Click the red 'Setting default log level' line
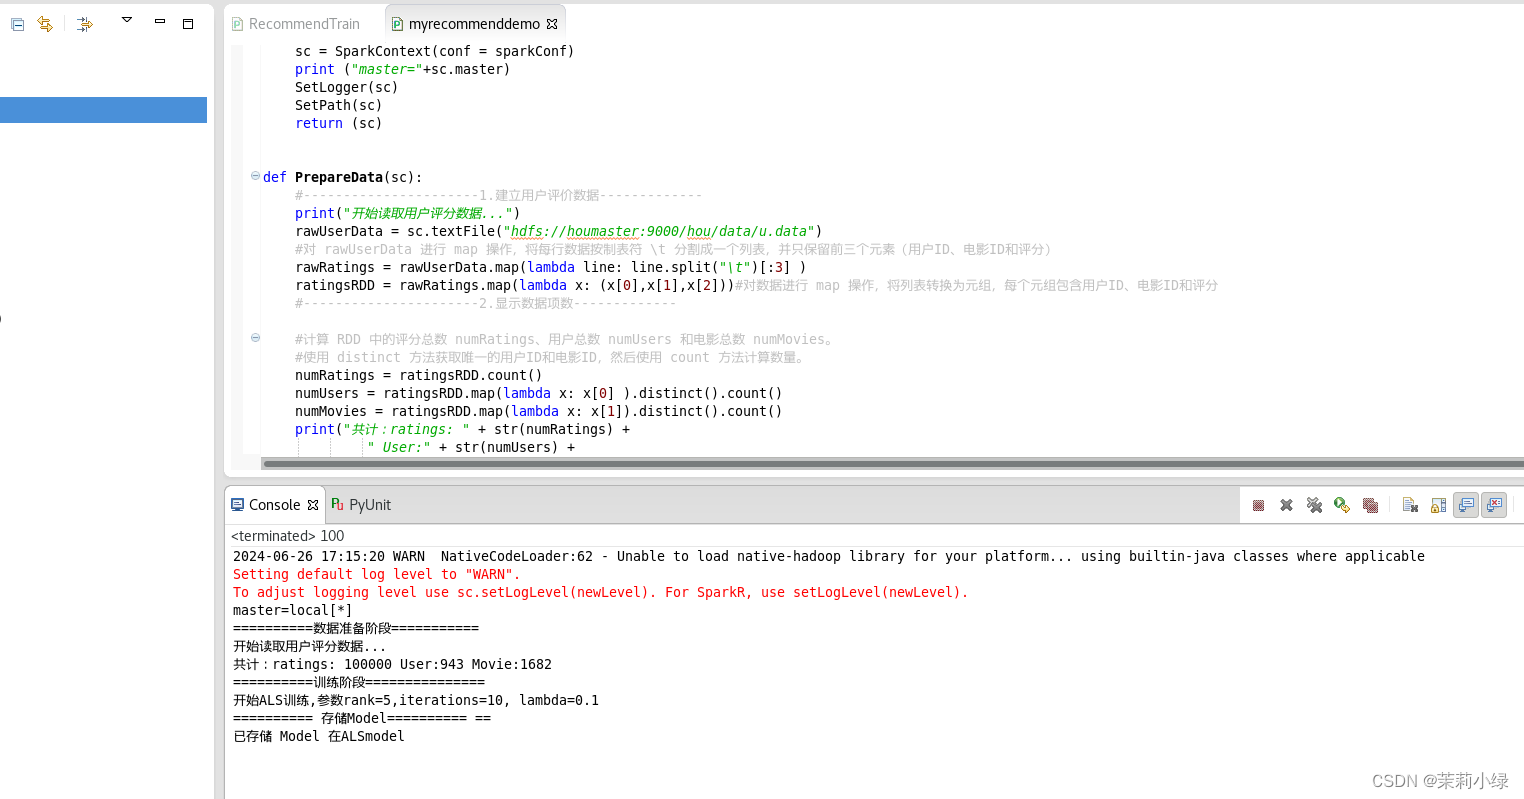The image size is (1524, 799). 376,574
